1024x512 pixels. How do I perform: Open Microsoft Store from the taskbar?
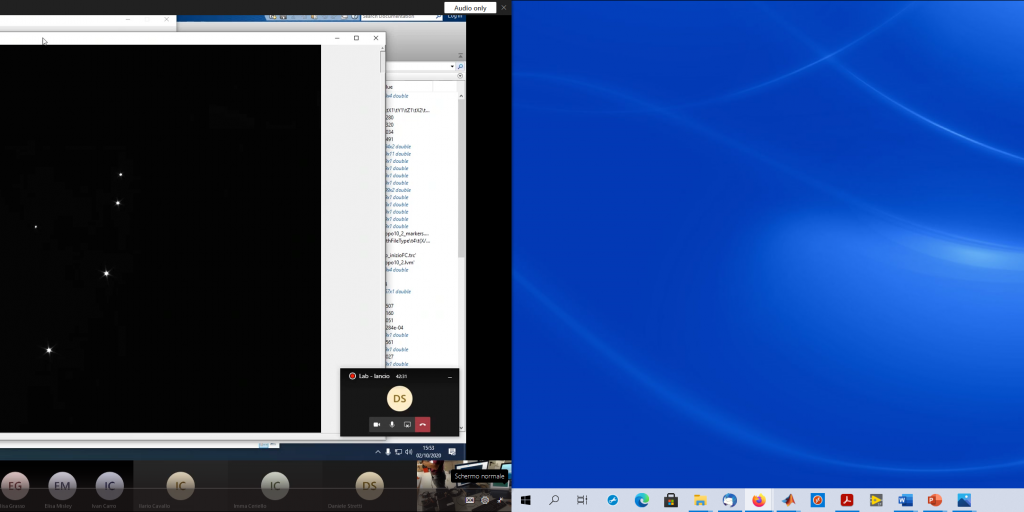coord(671,500)
